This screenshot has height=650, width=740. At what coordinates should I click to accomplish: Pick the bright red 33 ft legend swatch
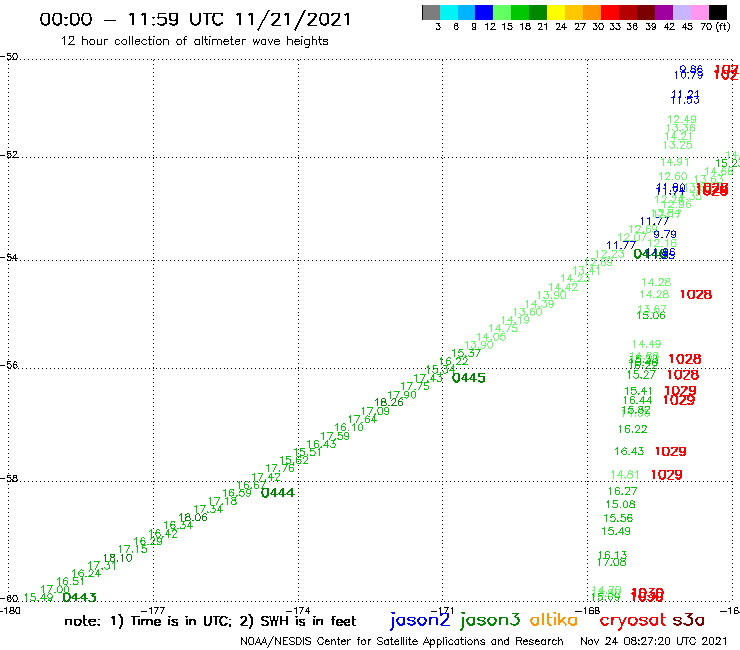[610, 13]
